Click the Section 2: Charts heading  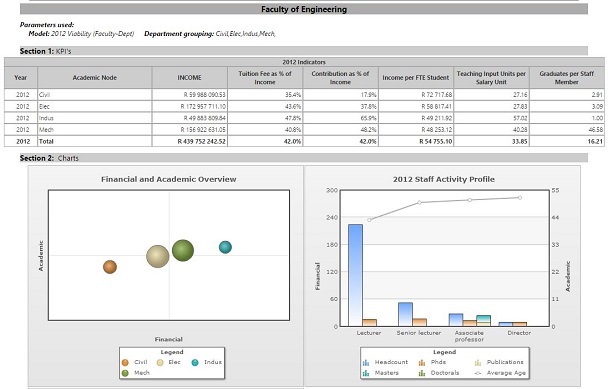pyautogui.click(x=304, y=158)
